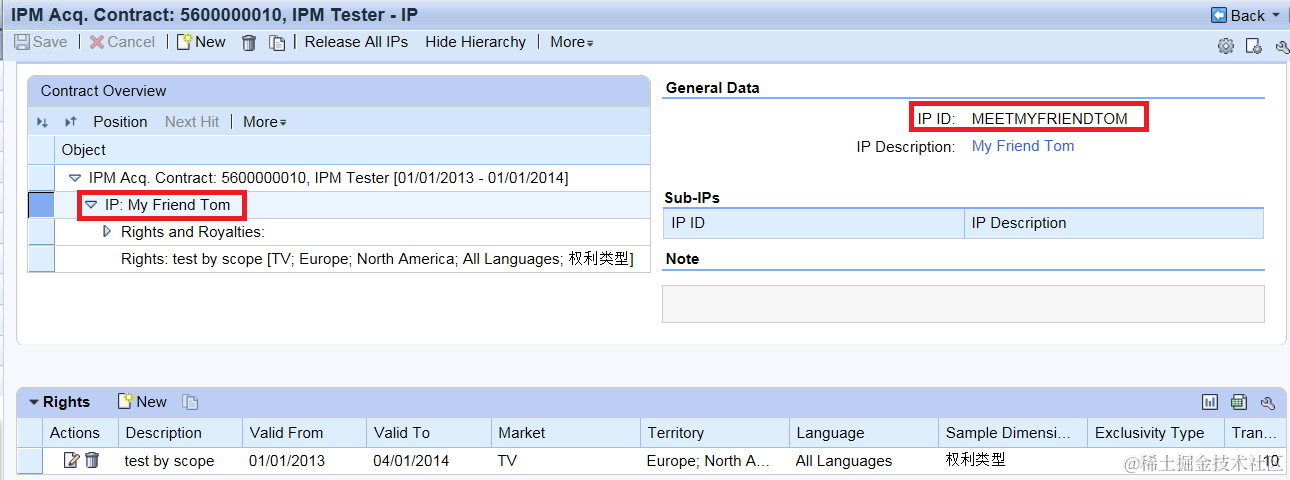This screenshot has height=480, width=1290.
Task: Click the copy icon in the top toolbar
Action: pos(277,42)
